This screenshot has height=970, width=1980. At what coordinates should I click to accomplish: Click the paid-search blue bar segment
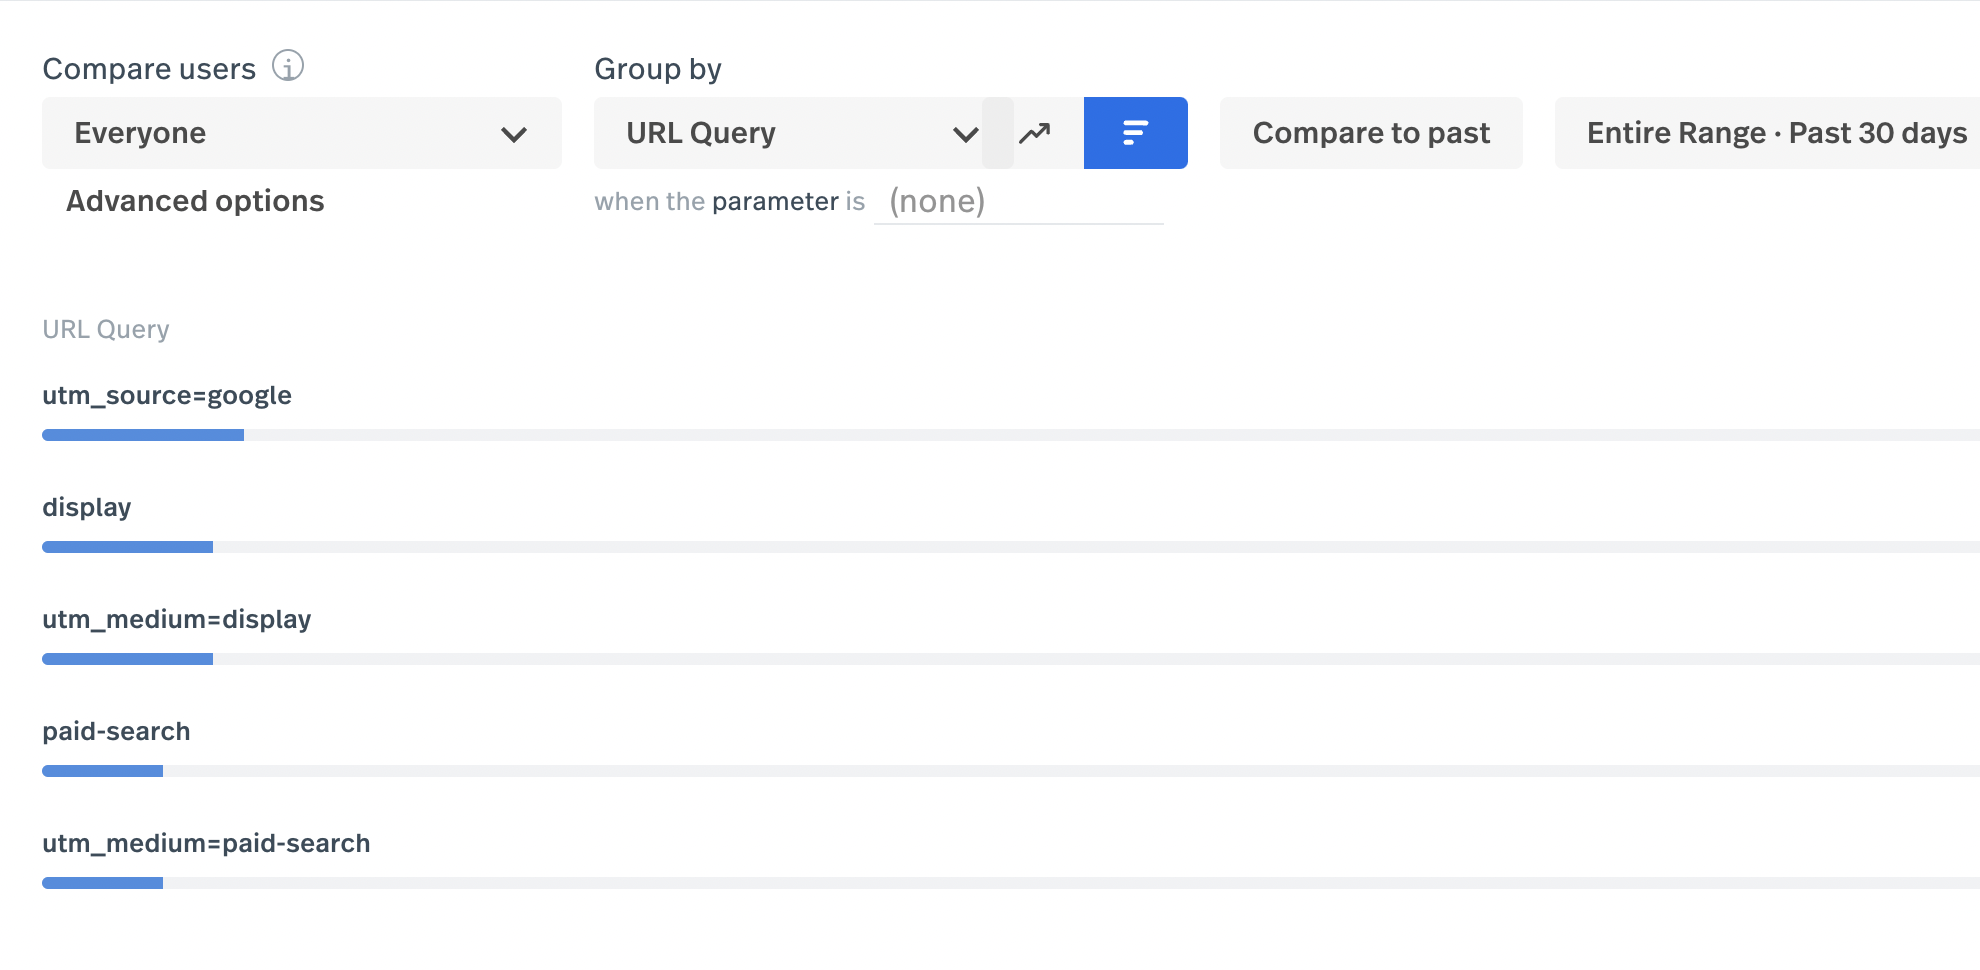[x=102, y=771]
